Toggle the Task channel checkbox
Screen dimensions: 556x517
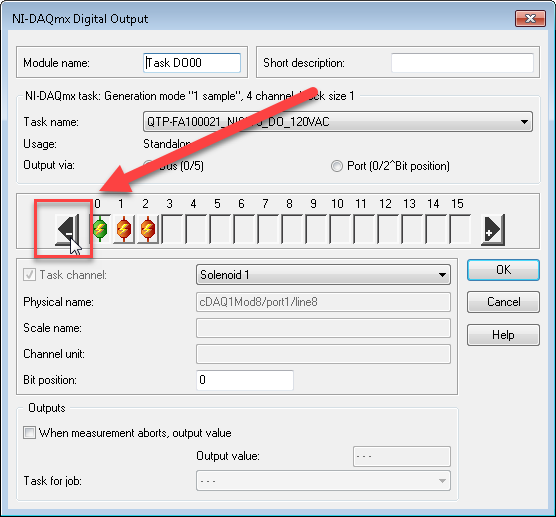pos(29,274)
